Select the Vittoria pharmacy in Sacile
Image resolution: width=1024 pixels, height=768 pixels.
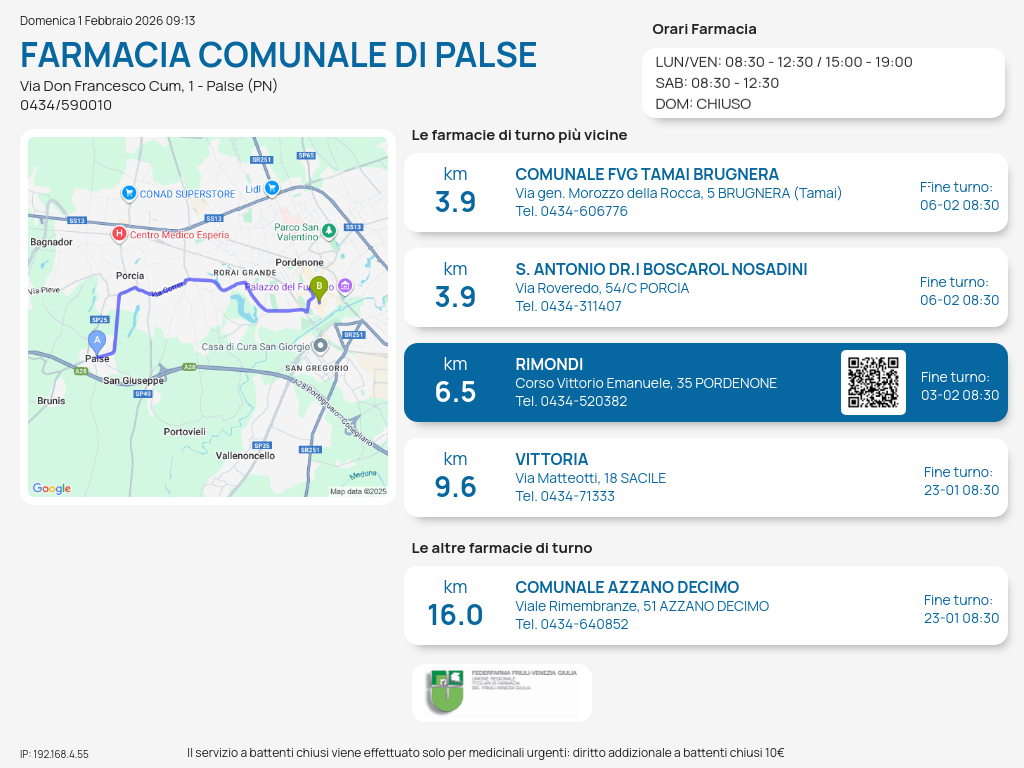pyautogui.click(x=551, y=459)
